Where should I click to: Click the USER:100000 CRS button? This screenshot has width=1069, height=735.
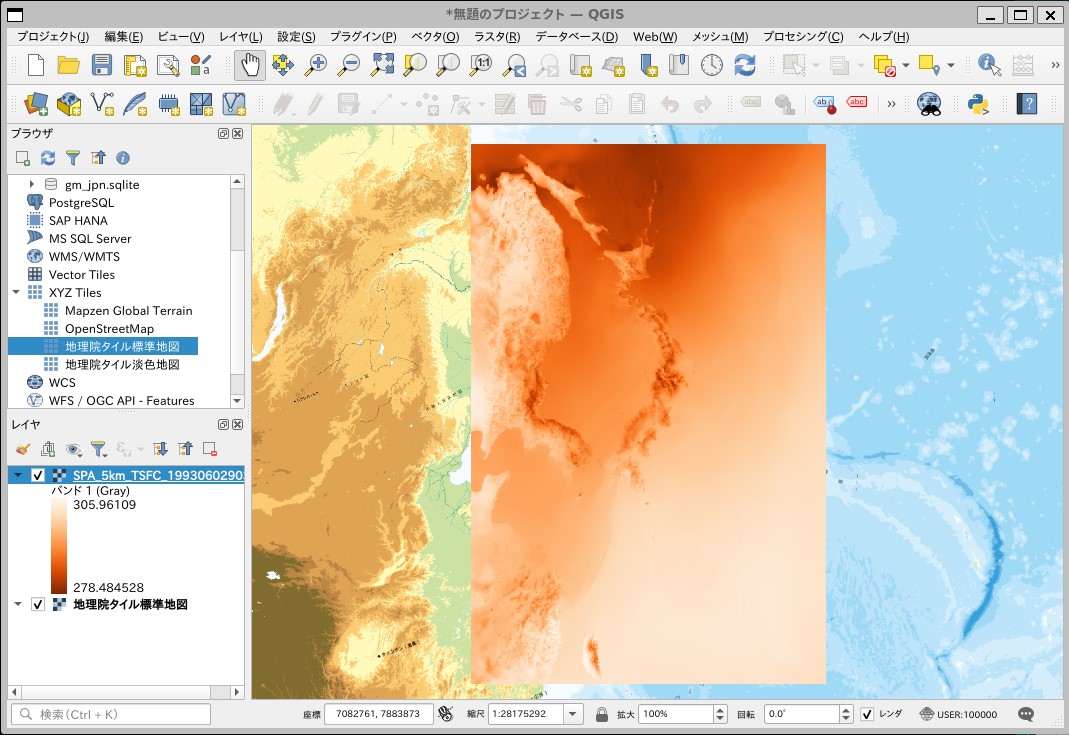(958, 714)
